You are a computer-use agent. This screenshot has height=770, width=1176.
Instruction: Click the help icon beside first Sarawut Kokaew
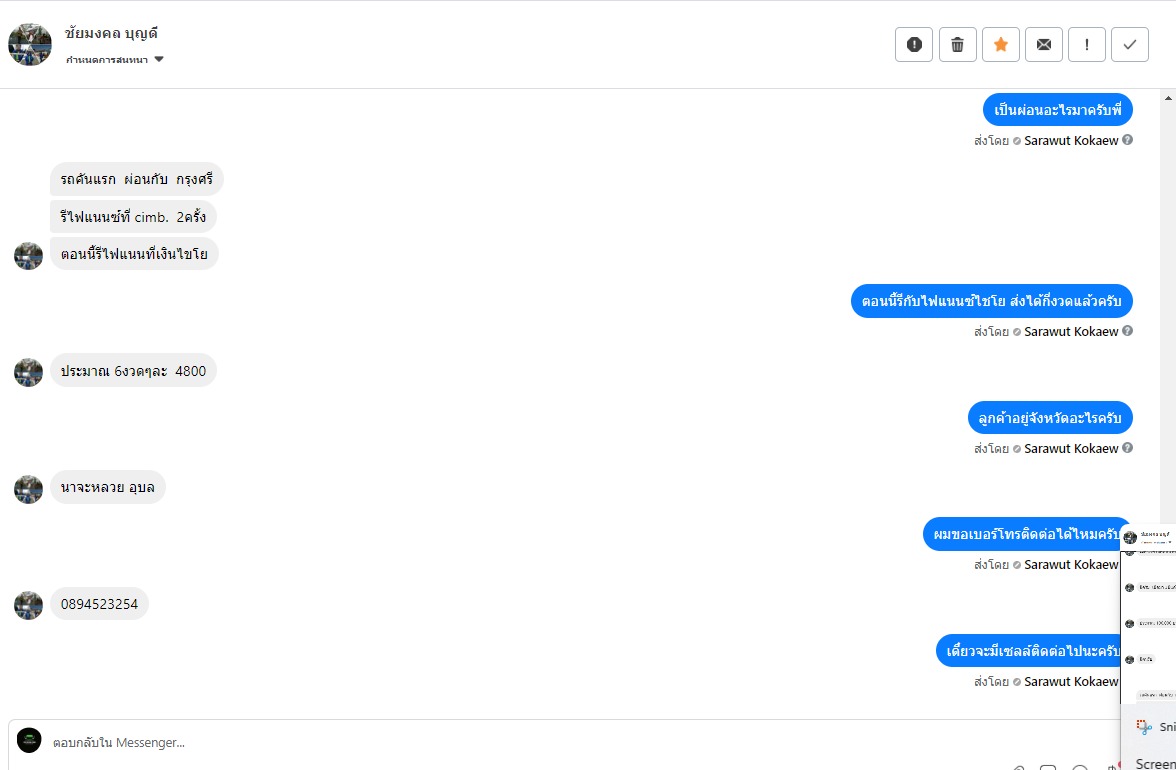coord(1127,141)
